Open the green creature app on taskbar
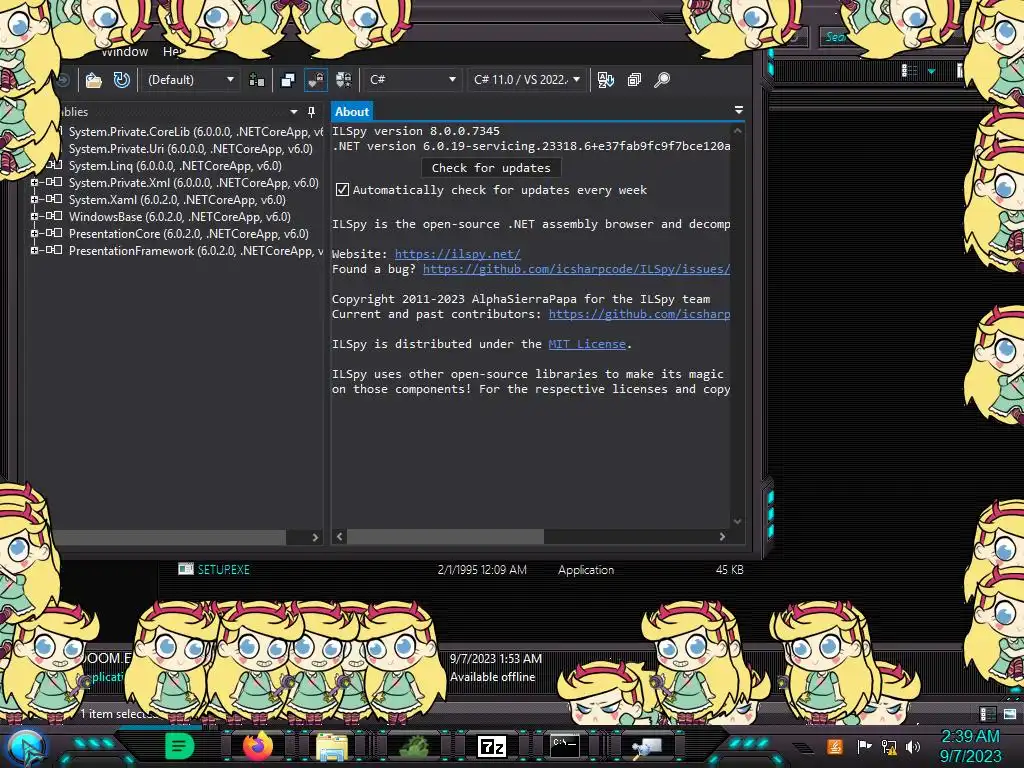 (x=413, y=746)
